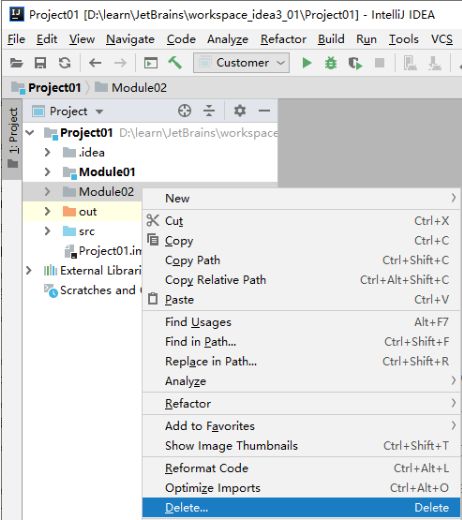The height and width of the screenshot is (520, 462).
Task: Expand the Module01 node
Action: [47, 172]
